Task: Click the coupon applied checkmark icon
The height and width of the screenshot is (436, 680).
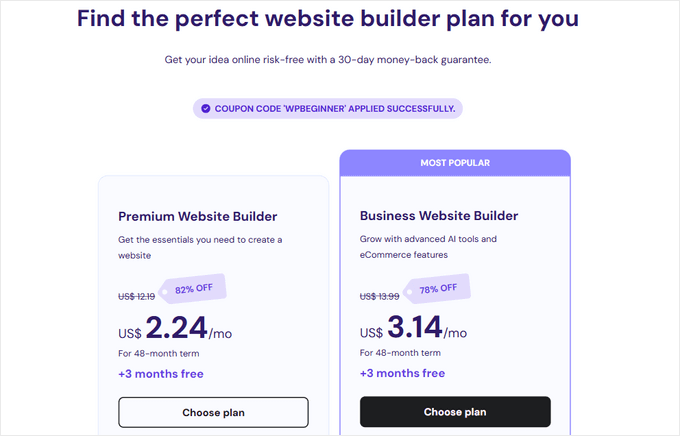Action: coord(205,108)
